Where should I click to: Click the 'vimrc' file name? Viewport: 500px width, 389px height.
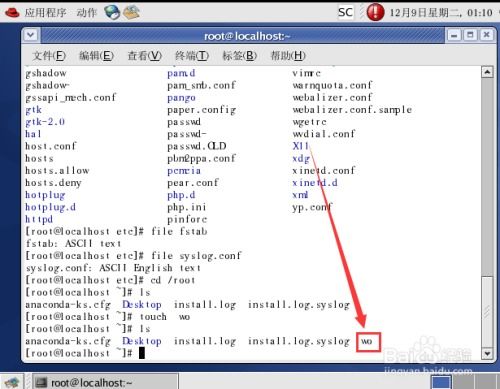coord(307,73)
